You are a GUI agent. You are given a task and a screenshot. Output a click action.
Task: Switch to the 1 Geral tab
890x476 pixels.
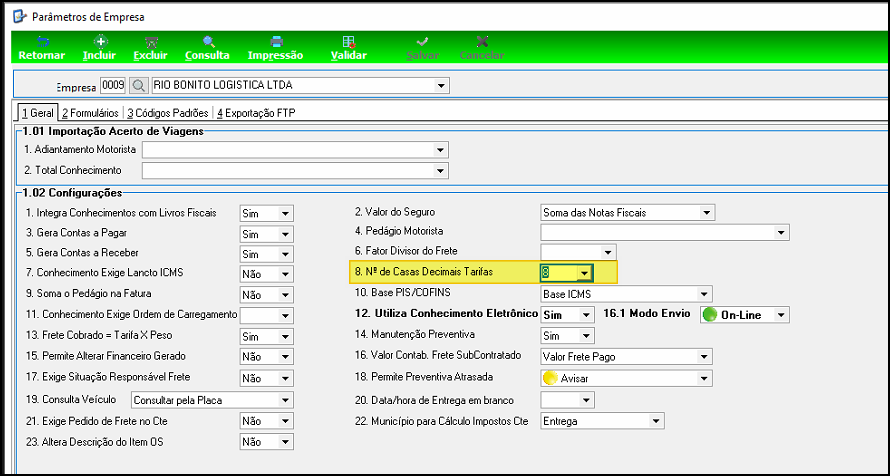[37, 113]
